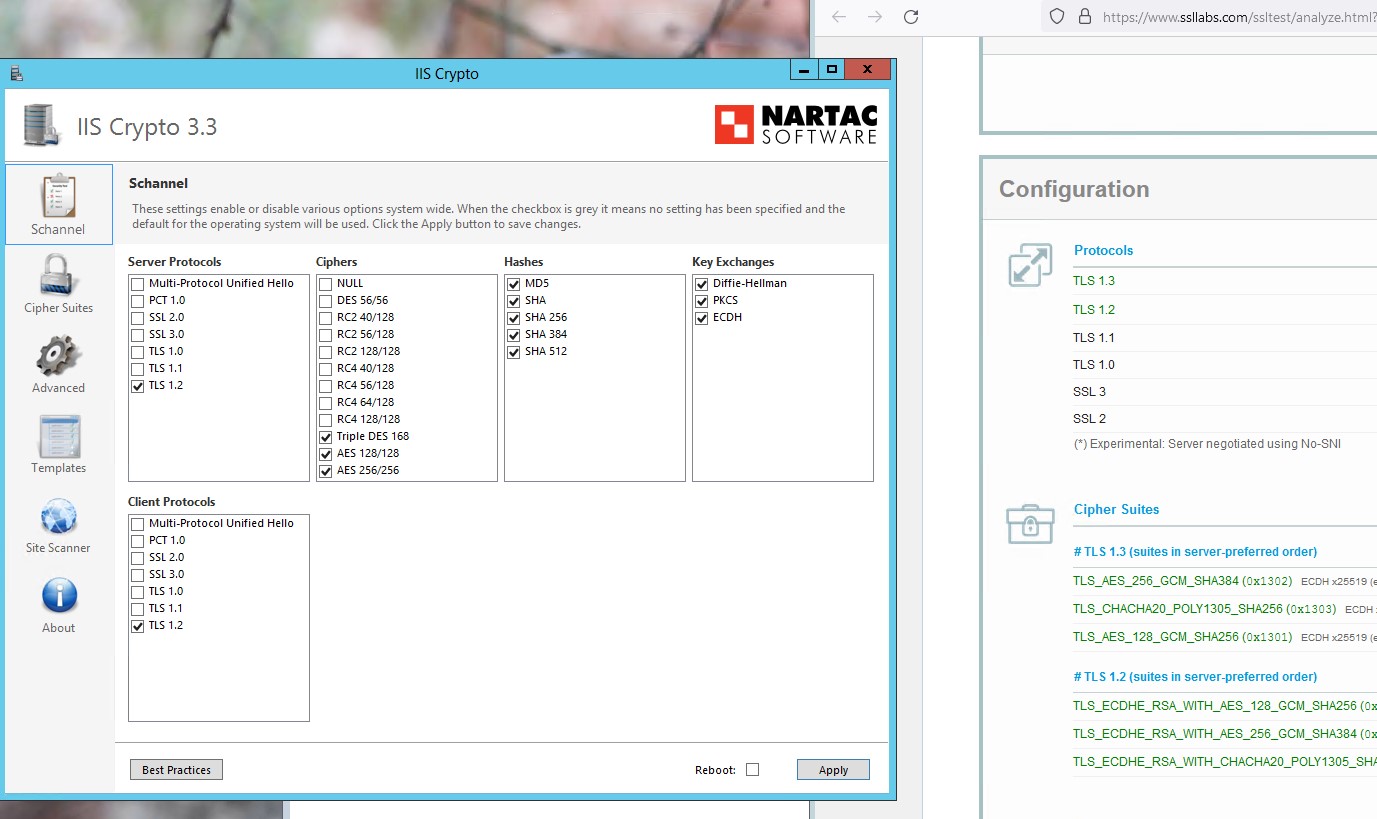The height and width of the screenshot is (819, 1377).
Task: Enable Server Protocols TLS 1.1 checkbox
Action: coord(138,369)
